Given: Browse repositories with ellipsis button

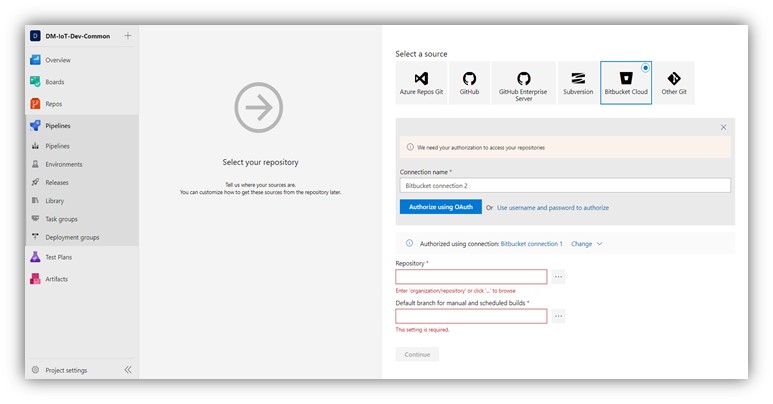Looking at the screenshot, I should [x=558, y=277].
